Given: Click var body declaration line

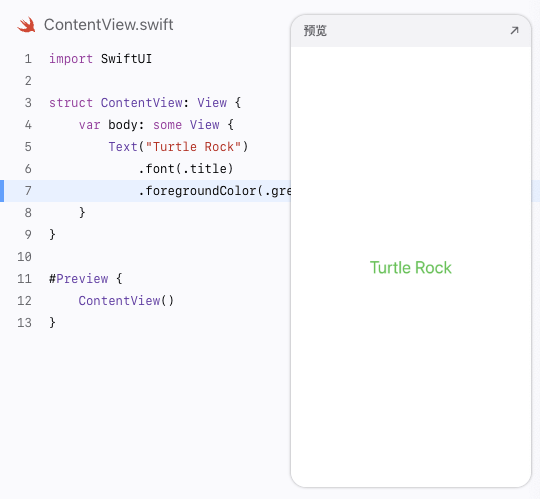Looking at the screenshot, I should coord(156,125).
